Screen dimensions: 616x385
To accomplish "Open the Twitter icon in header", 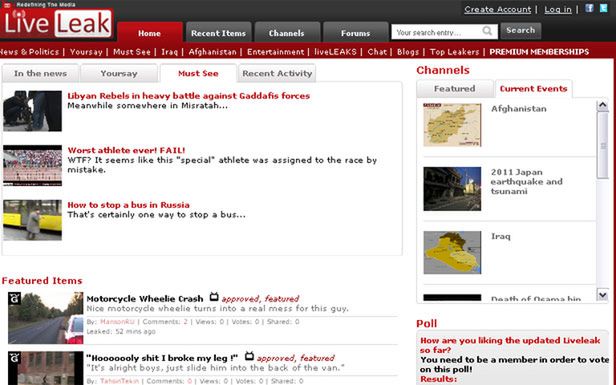I will point(603,8).
